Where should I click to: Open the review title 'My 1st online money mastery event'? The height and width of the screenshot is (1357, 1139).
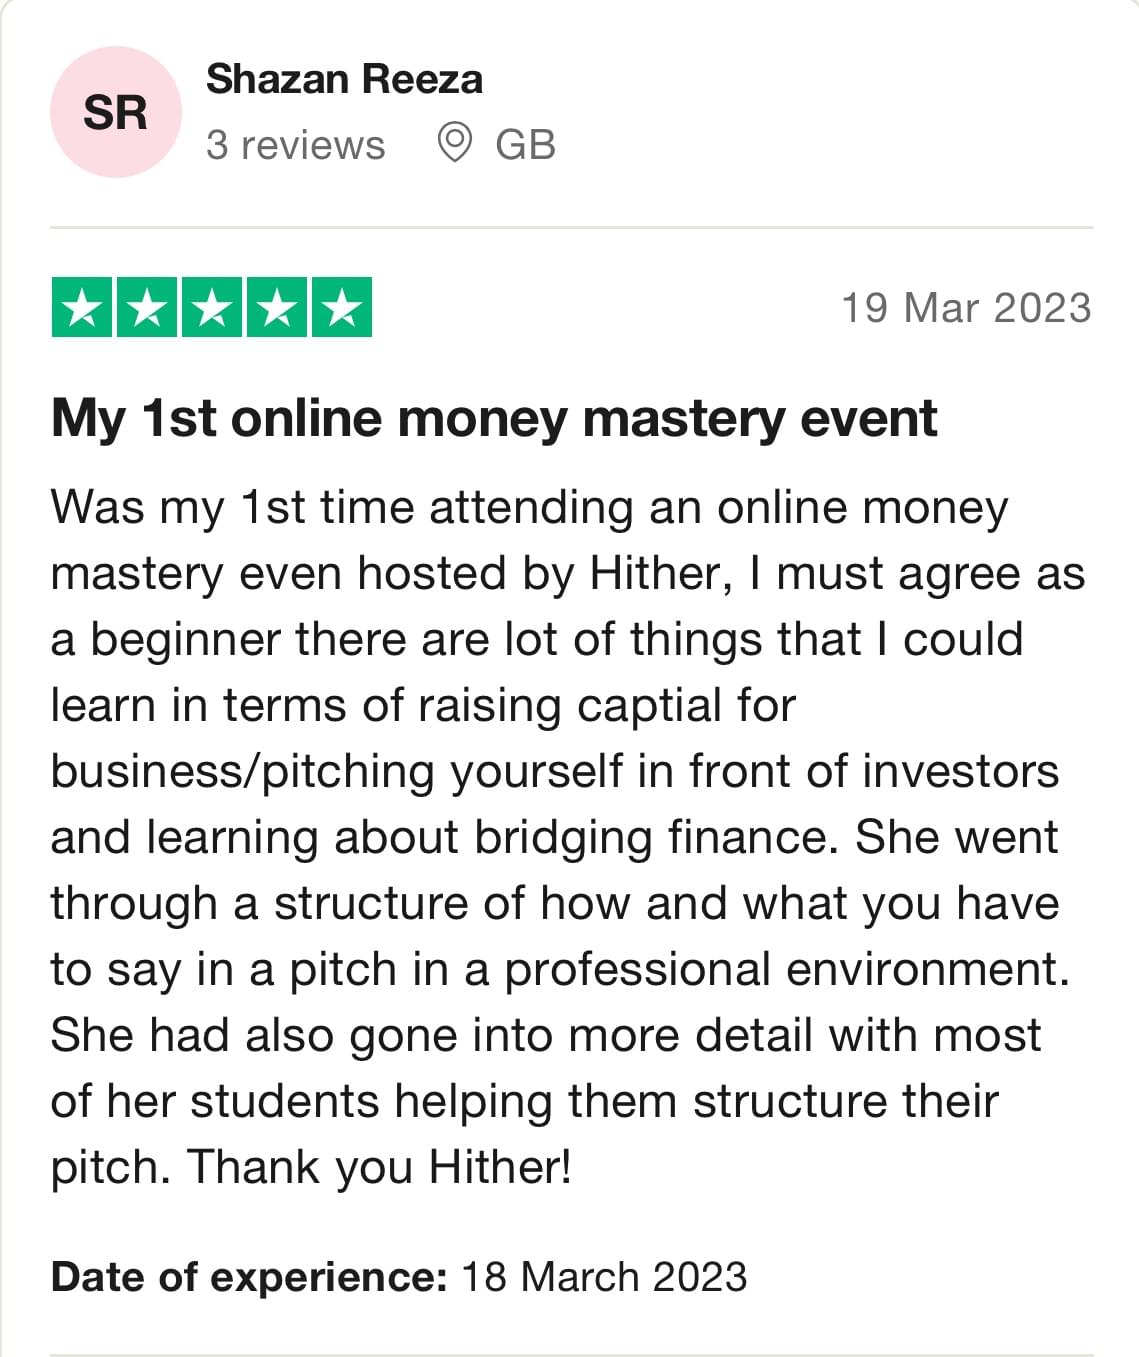click(x=494, y=418)
